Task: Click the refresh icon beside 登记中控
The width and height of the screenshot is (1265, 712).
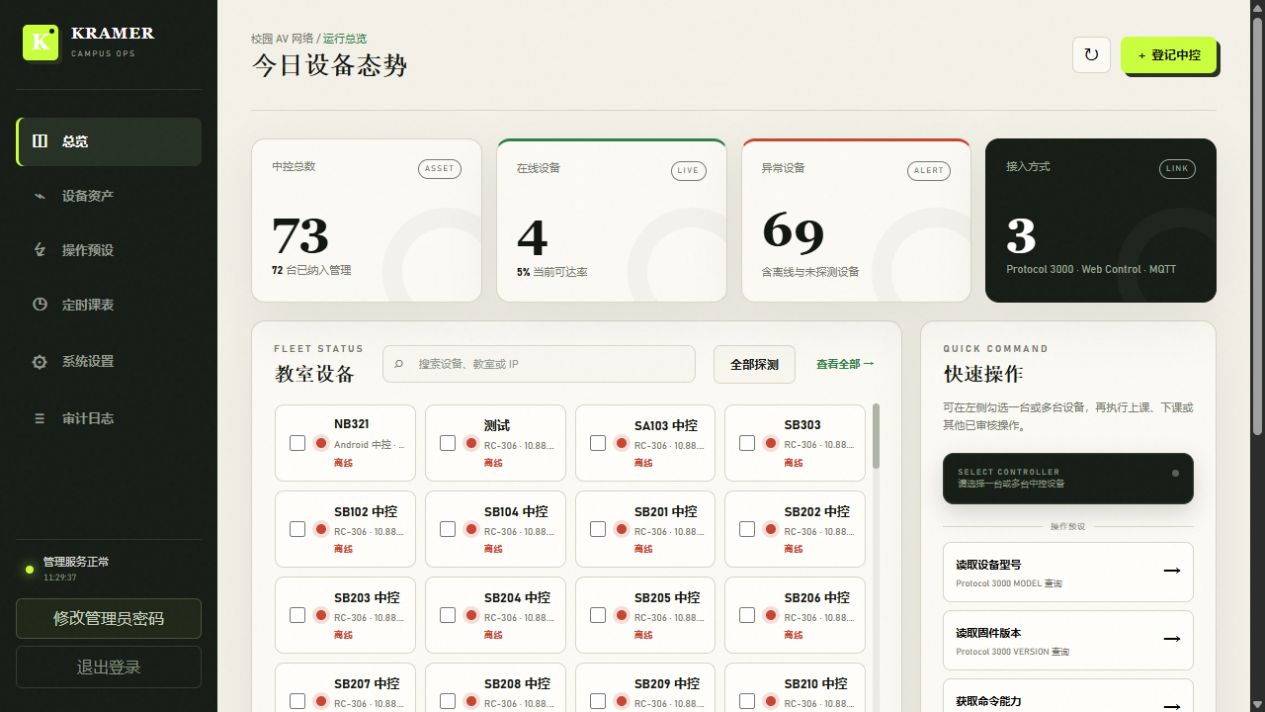Action: point(1091,55)
